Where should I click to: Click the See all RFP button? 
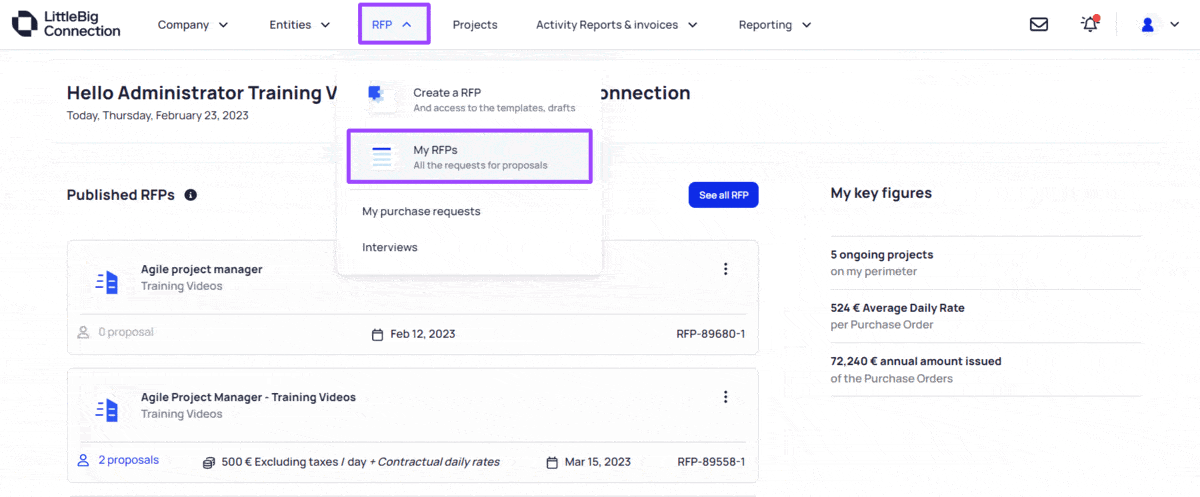[724, 195]
